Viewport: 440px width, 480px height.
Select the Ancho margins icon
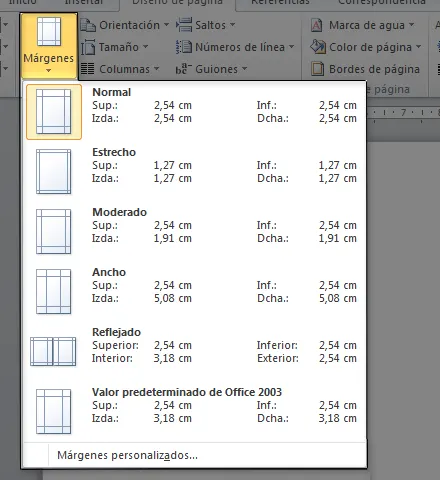[x=54, y=292]
